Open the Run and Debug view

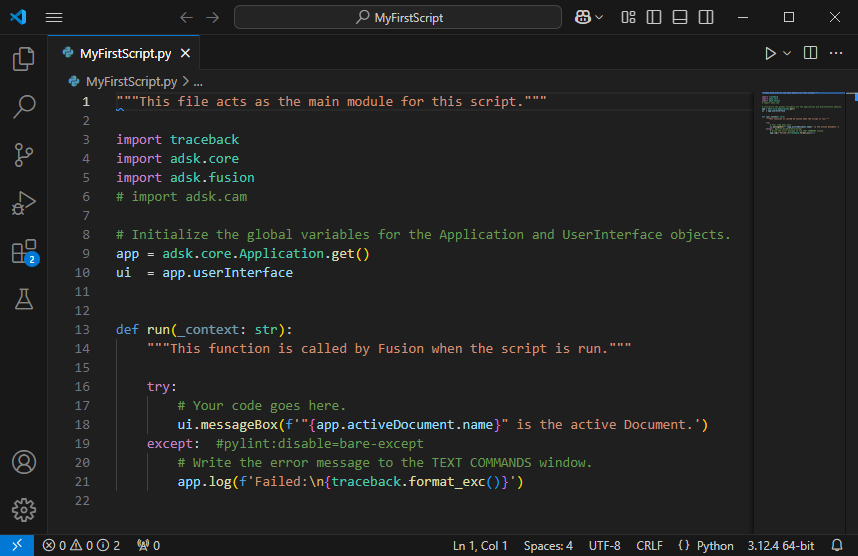tap(24, 203)
